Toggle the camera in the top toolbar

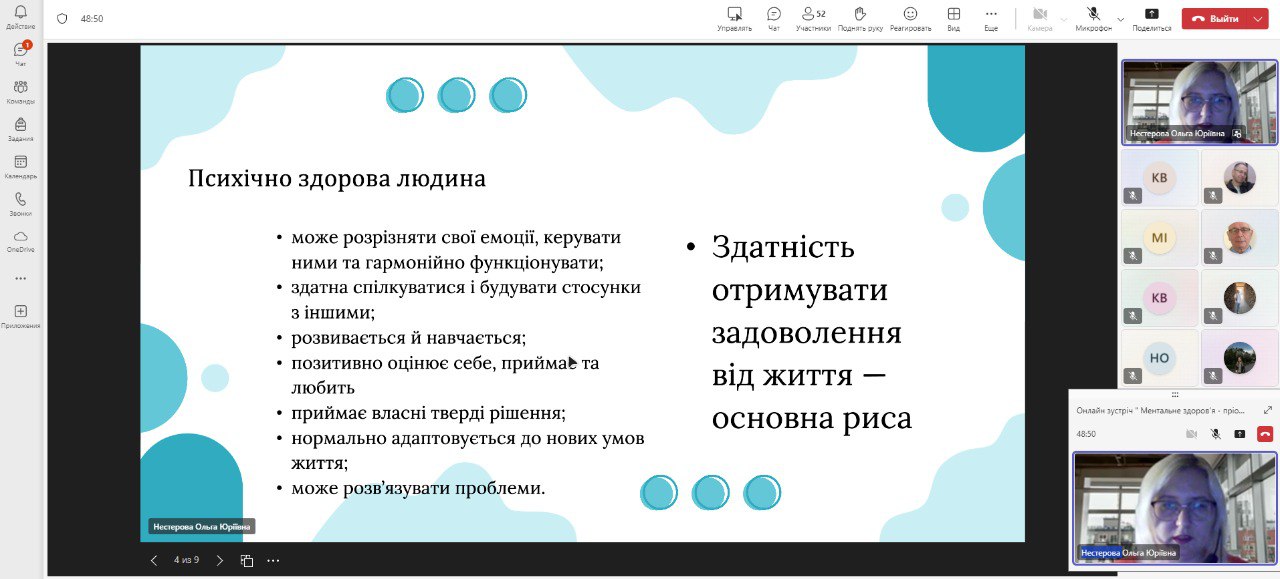(1039, 16)
